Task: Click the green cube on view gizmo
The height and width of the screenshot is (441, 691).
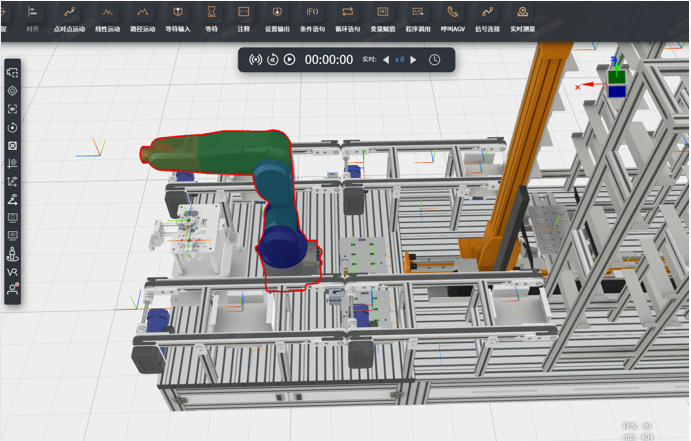Action: point(618,76)
